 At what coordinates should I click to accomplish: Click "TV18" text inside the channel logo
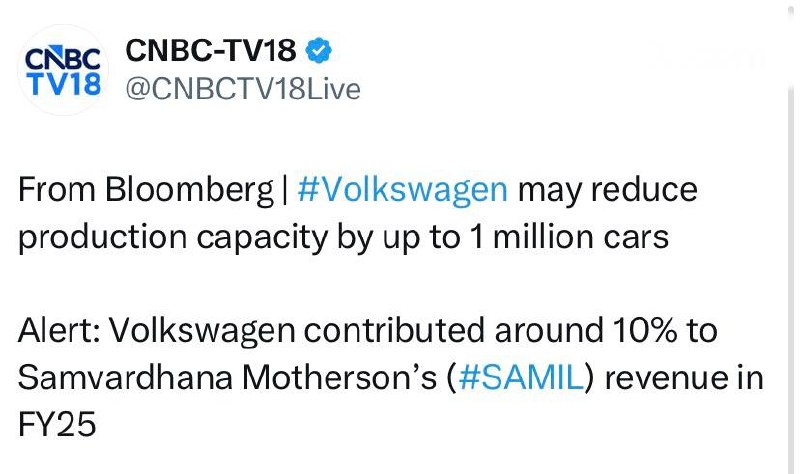point(62,85)
